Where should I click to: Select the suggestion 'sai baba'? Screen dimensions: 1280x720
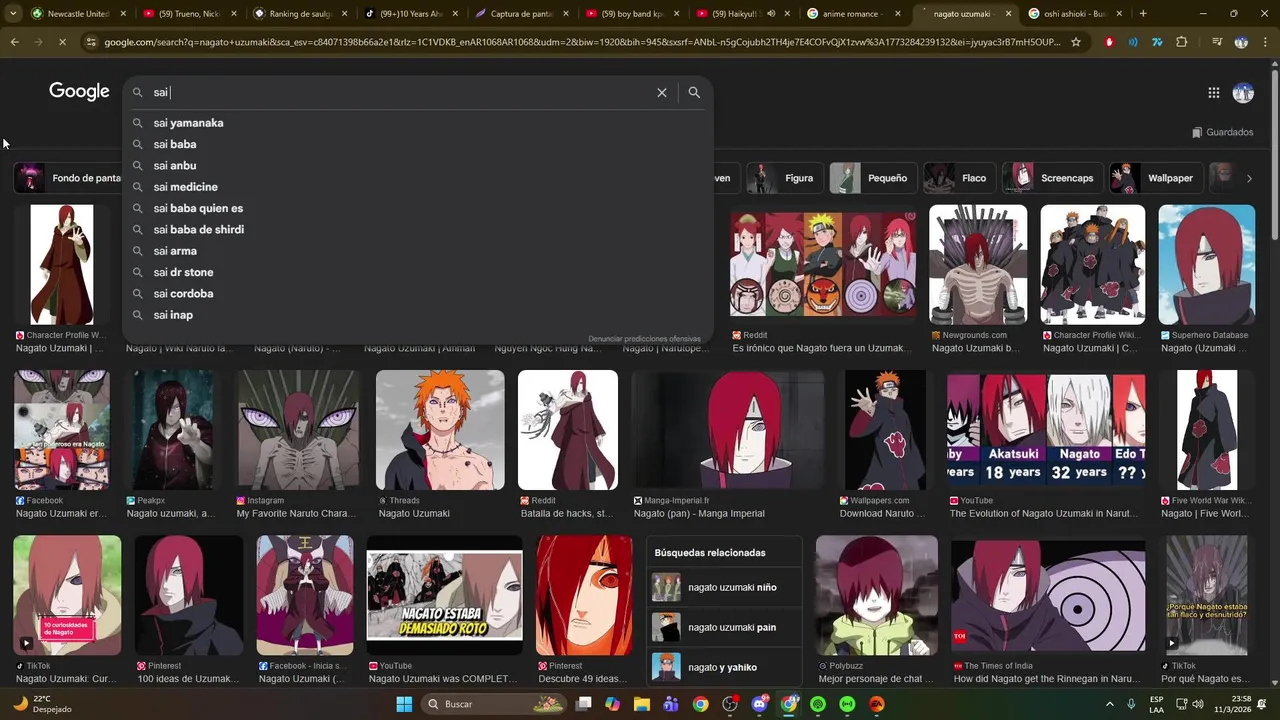[418, 144]
